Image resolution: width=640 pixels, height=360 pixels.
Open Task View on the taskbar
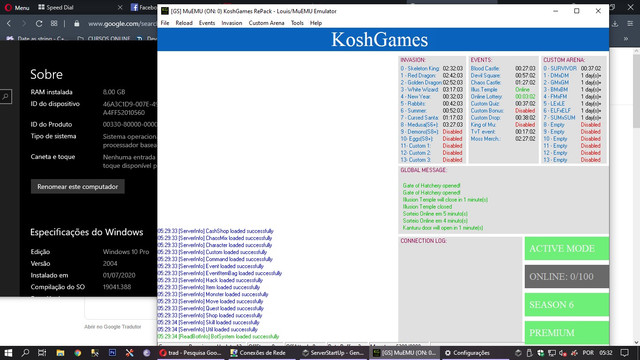tap(42, 353)
